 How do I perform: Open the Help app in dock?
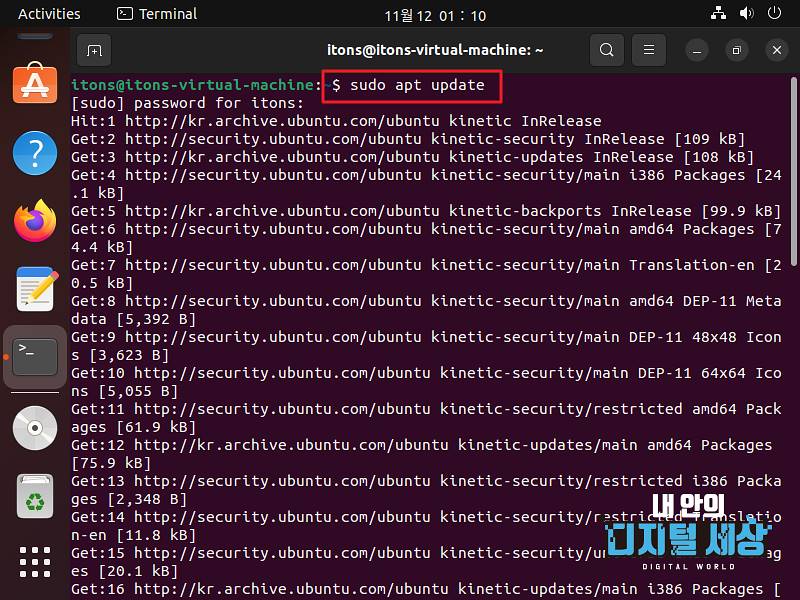35,153
